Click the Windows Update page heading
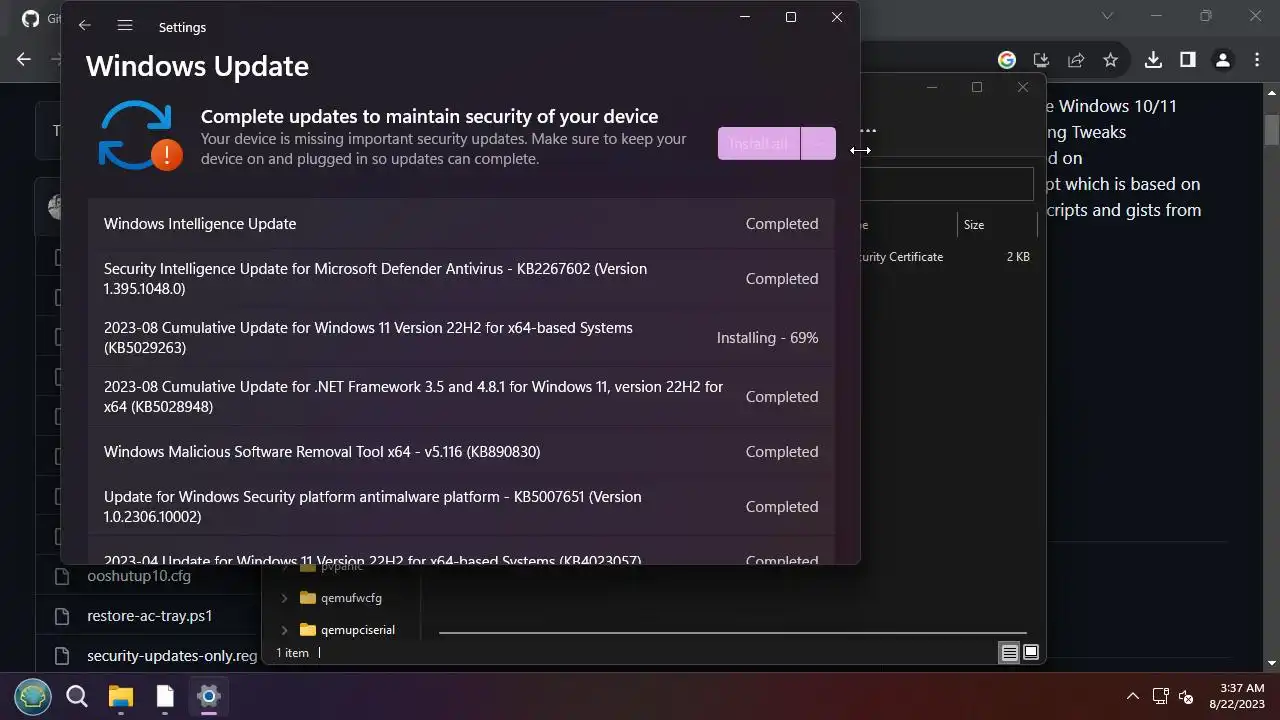 pyautogui.click(x=197, y=66)
